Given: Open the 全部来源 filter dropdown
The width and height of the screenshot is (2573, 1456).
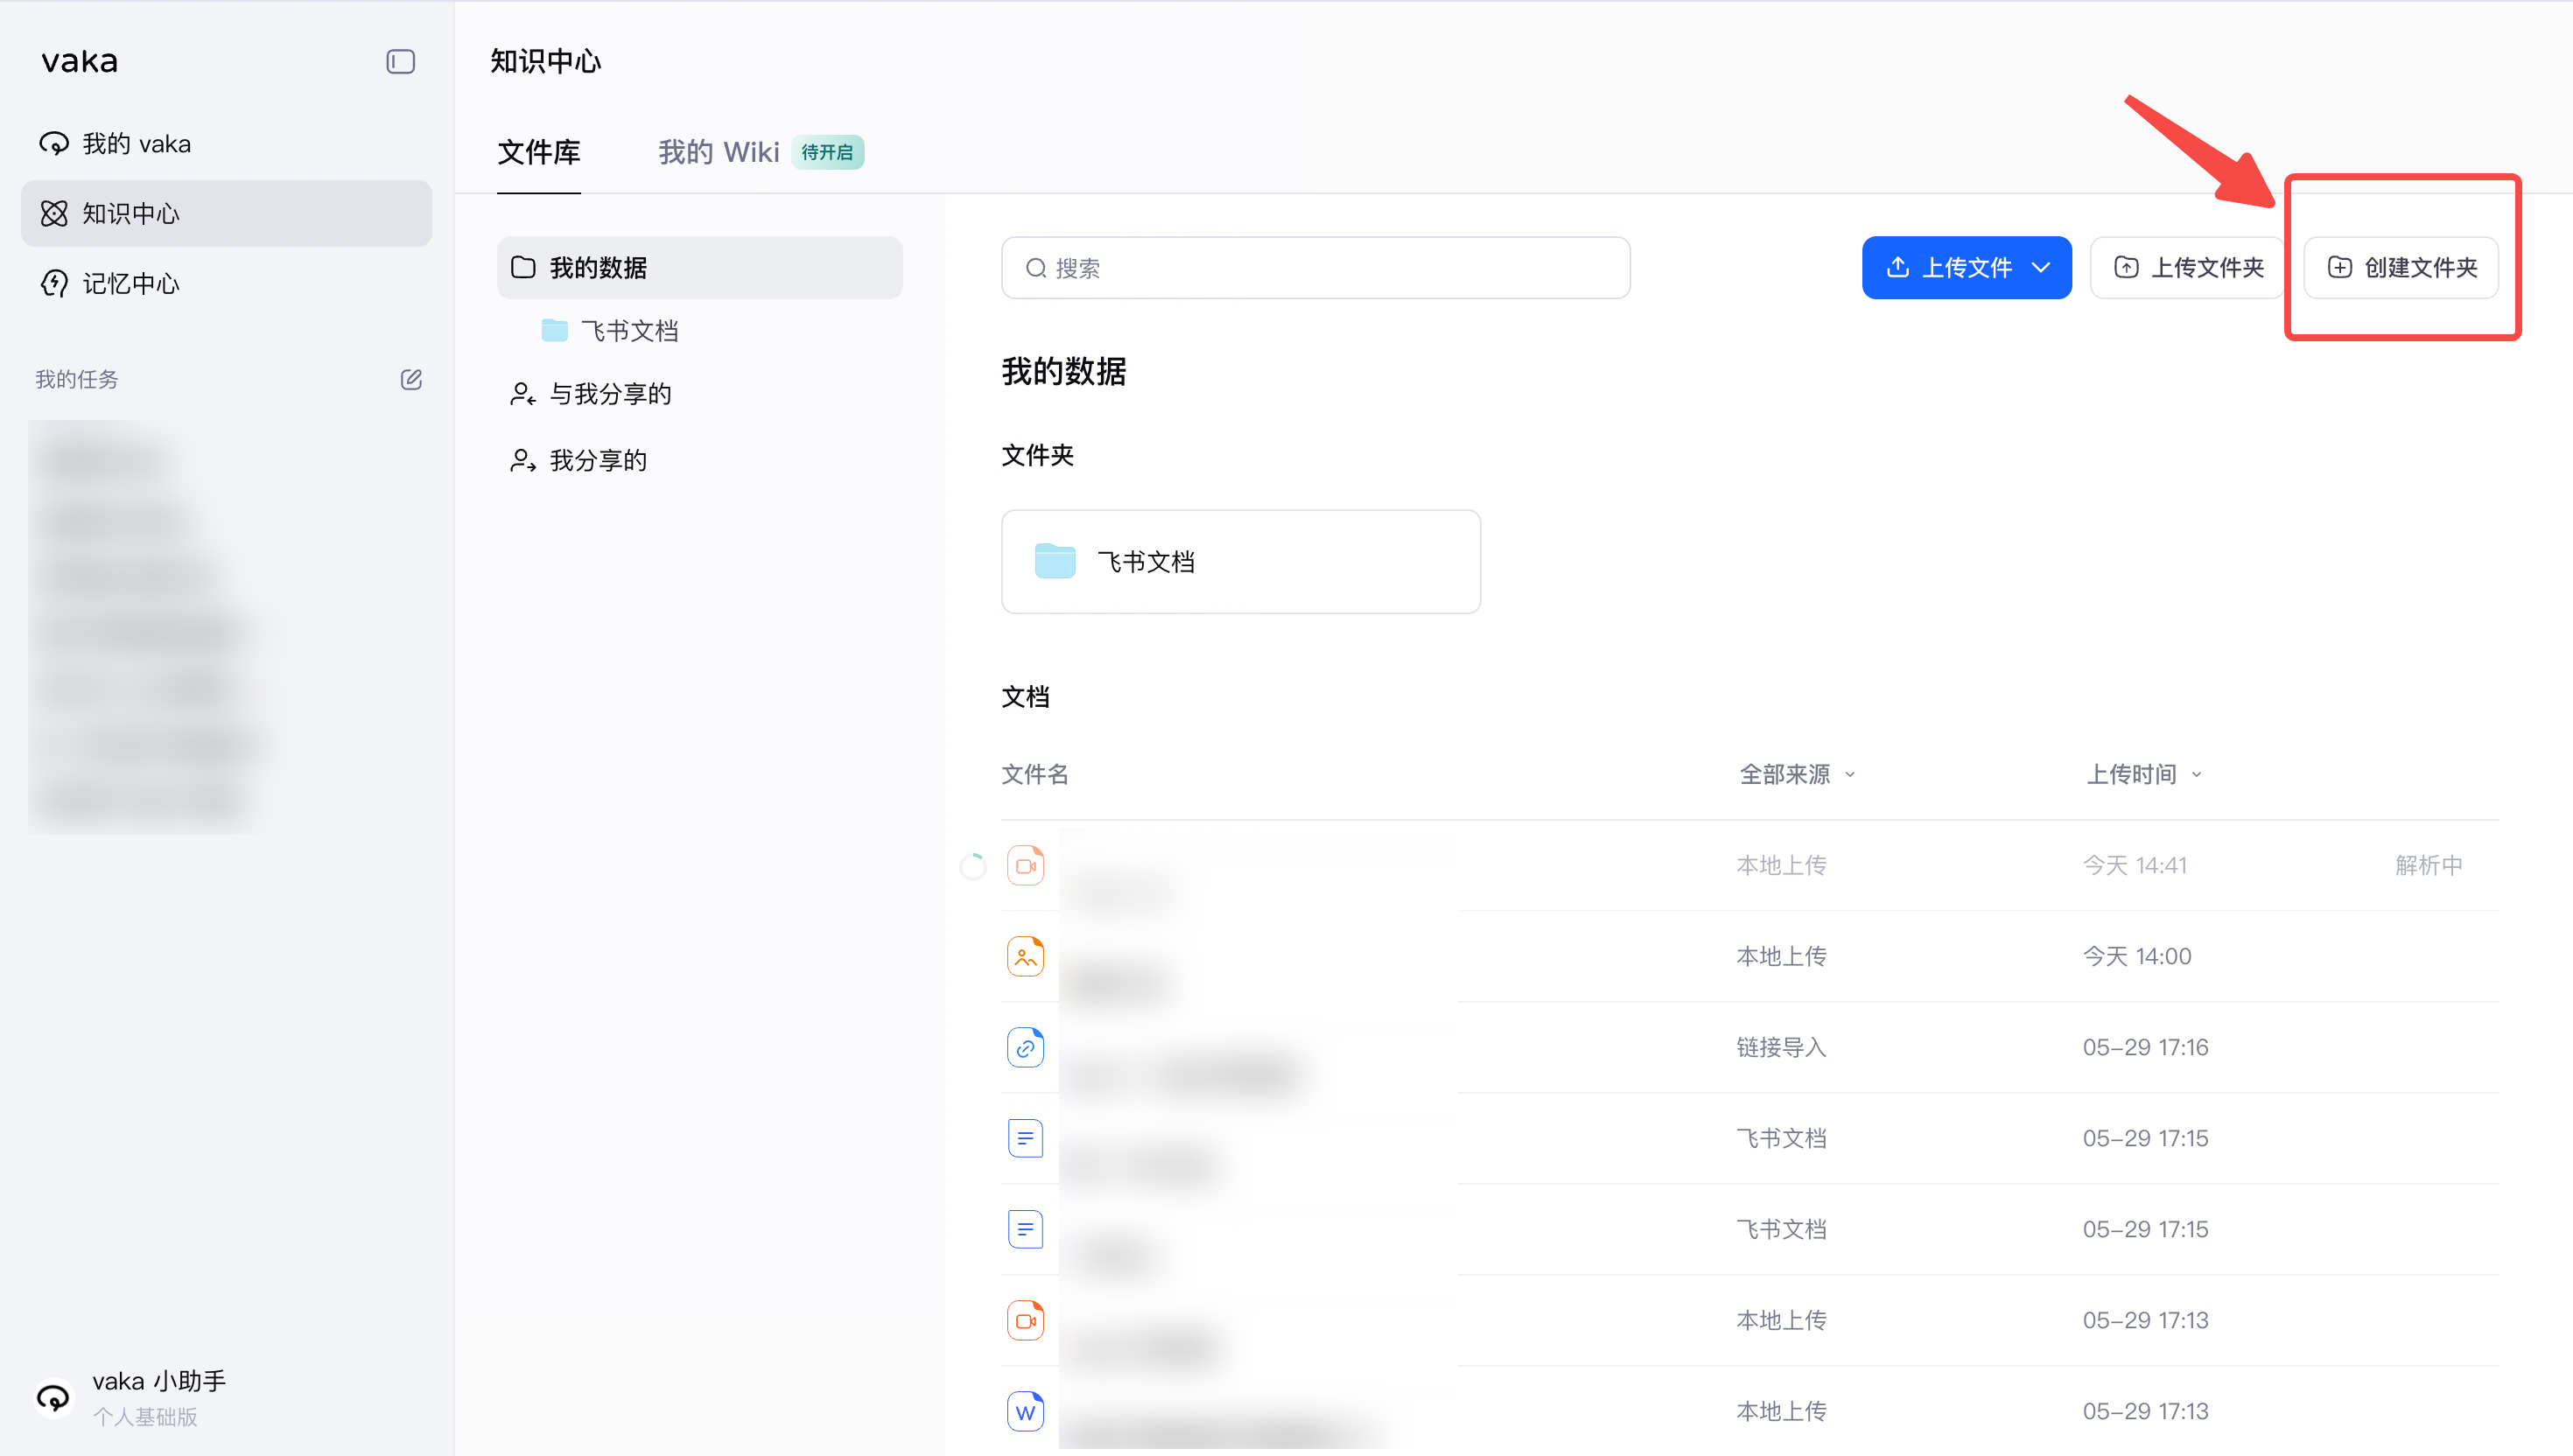Looking at the screenshot, I should point(1797,774).
